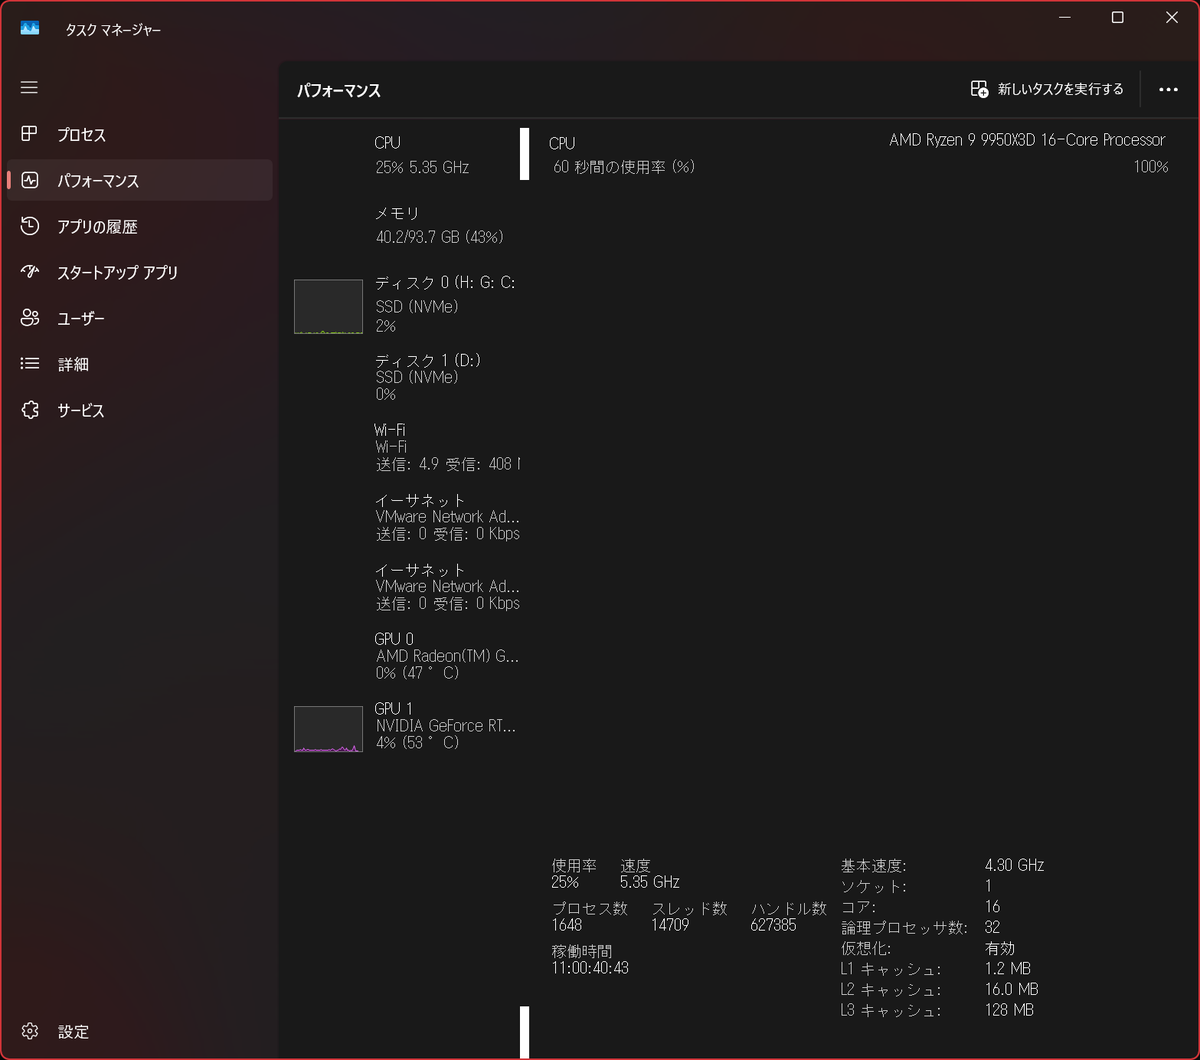The height and width of the screenshot is (1060, 1200).
Task: Click the タスク マネージャー window title
Action: point(113,30)
